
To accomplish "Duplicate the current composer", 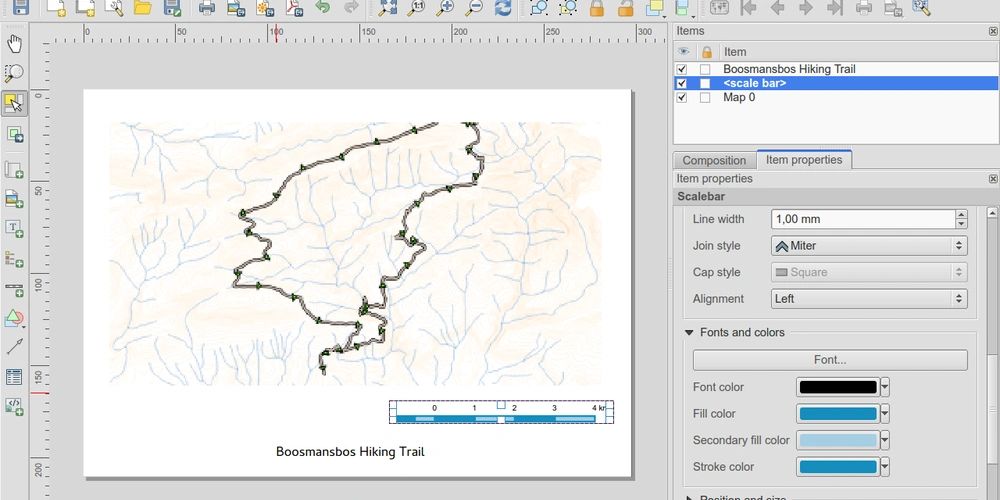I will pos(85,7).
